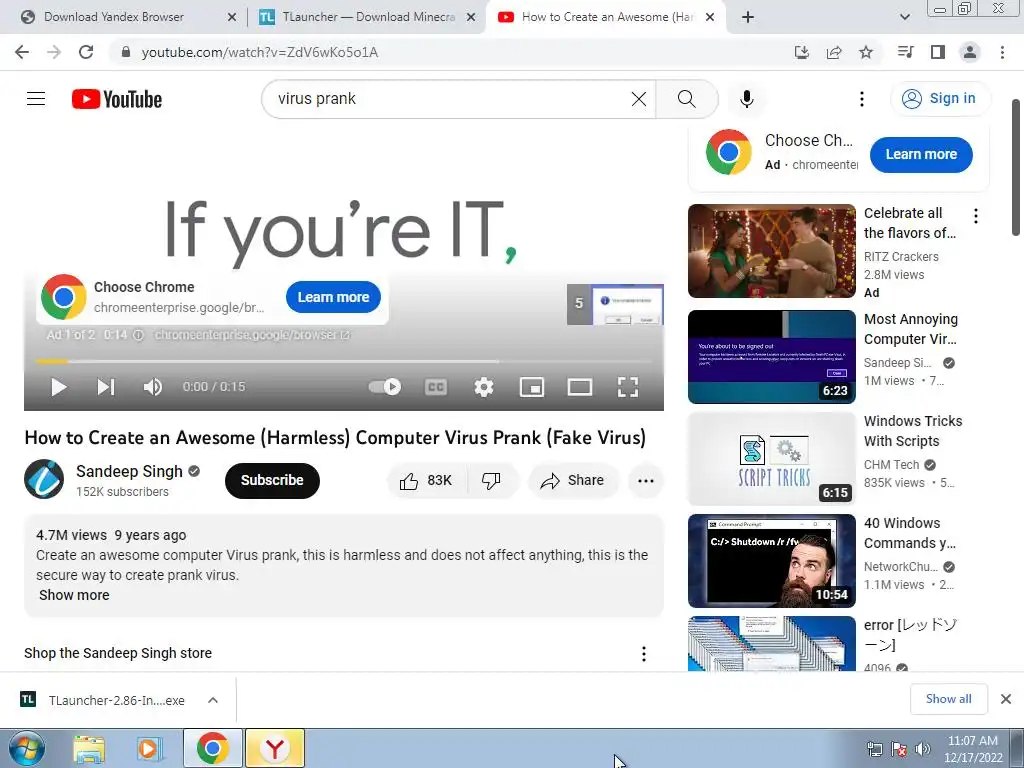Open more actions ellipsis under video
The image size is (1024, 768).
pyautogui.click(x=645, y=481)
